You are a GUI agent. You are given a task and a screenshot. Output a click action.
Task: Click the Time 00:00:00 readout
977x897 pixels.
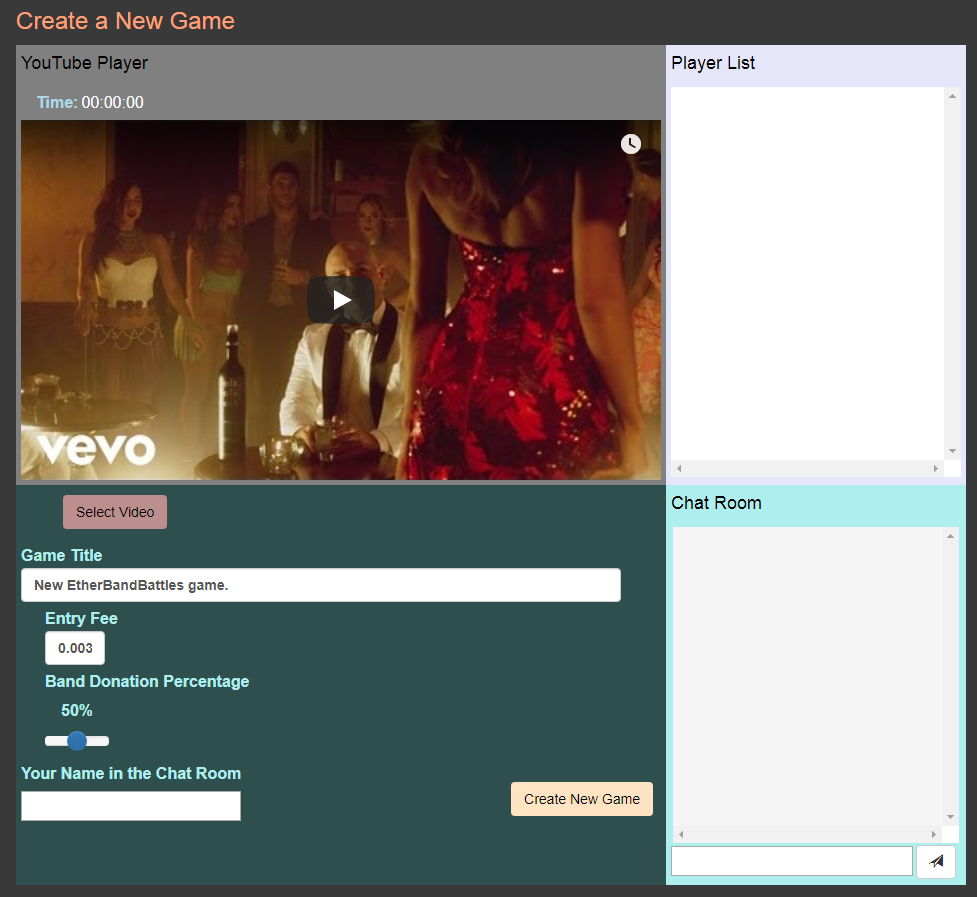point(90,102)
